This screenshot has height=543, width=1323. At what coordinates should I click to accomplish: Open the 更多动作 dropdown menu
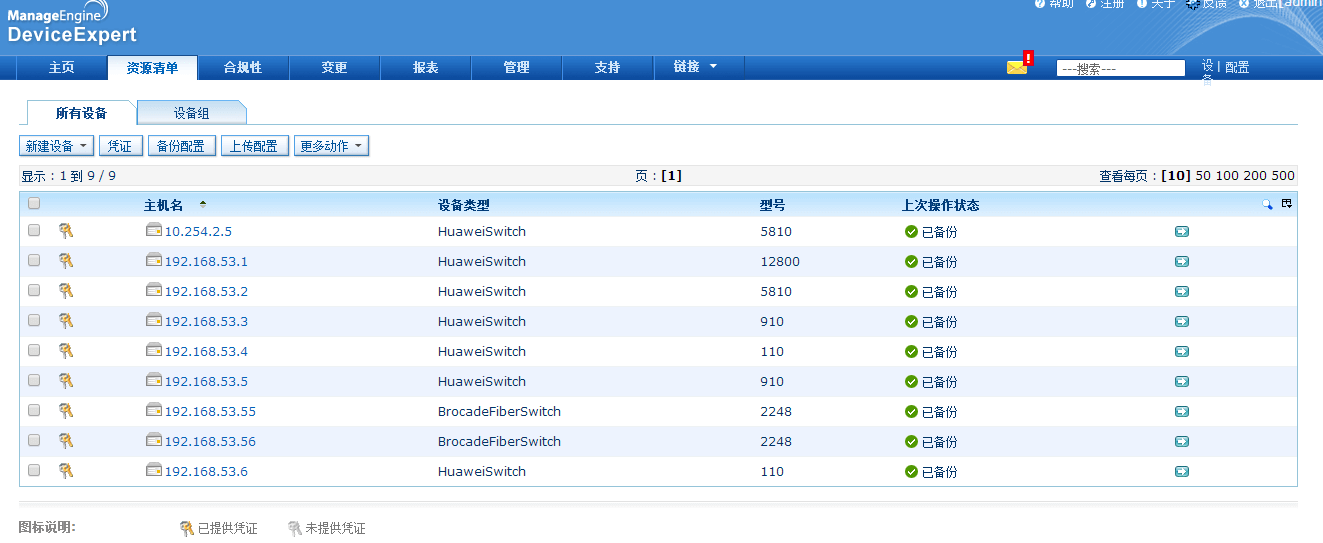click(331, 146)
